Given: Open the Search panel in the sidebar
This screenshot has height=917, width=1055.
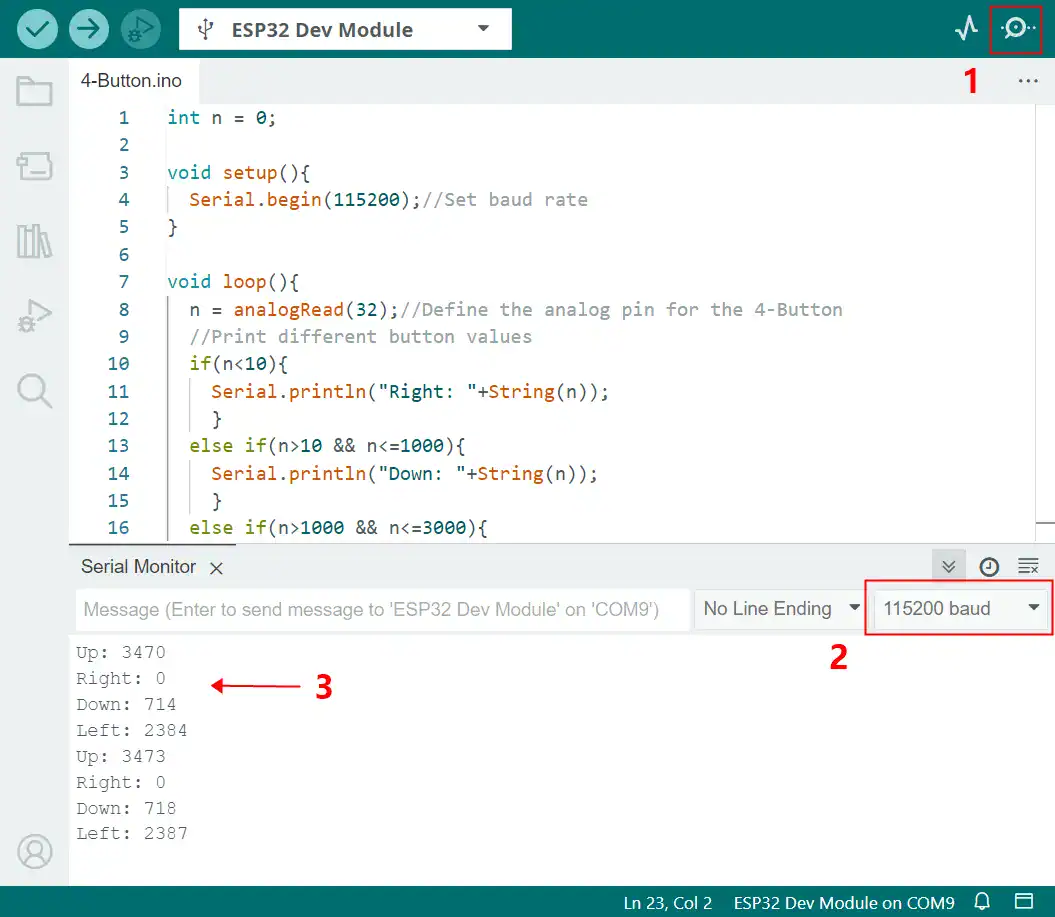Looking at the screenshot, I should coord(35,390).
